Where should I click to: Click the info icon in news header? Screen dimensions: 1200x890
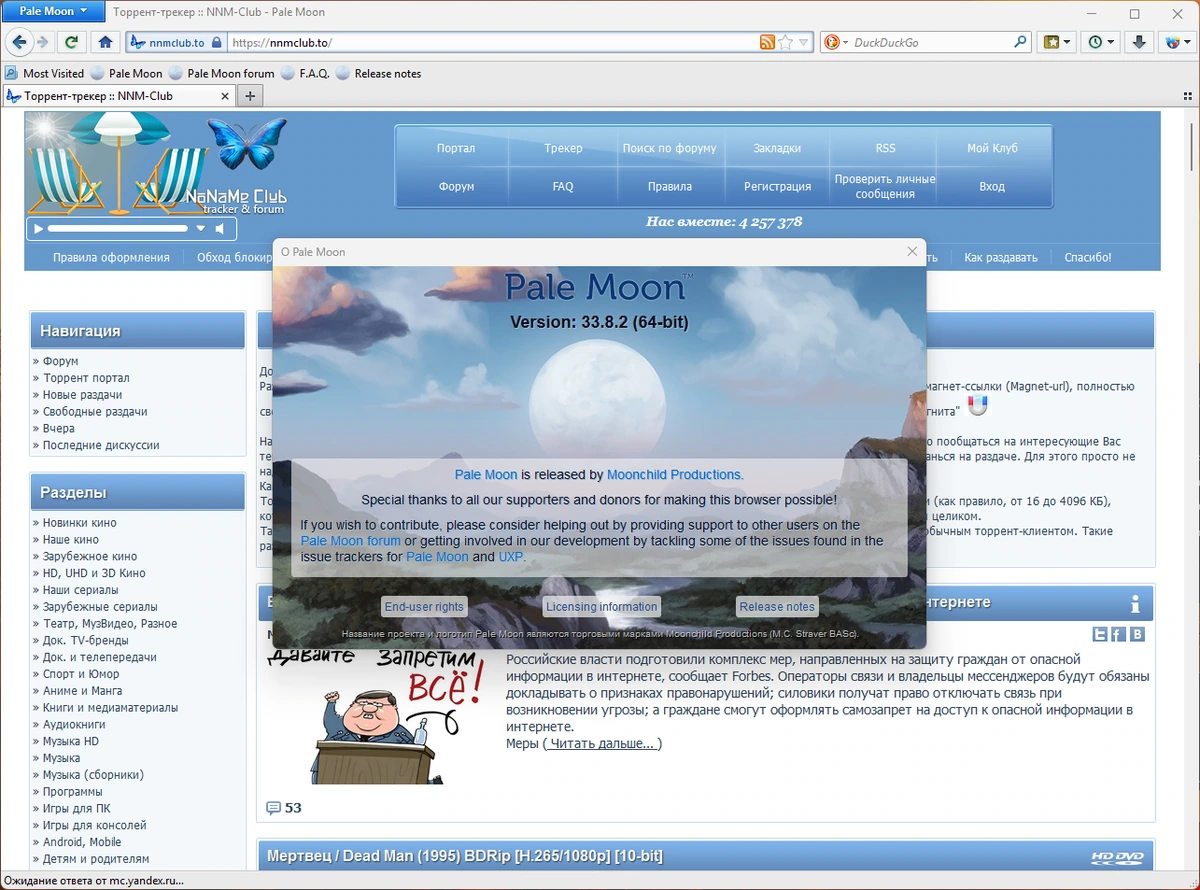tap(1135, 604)
